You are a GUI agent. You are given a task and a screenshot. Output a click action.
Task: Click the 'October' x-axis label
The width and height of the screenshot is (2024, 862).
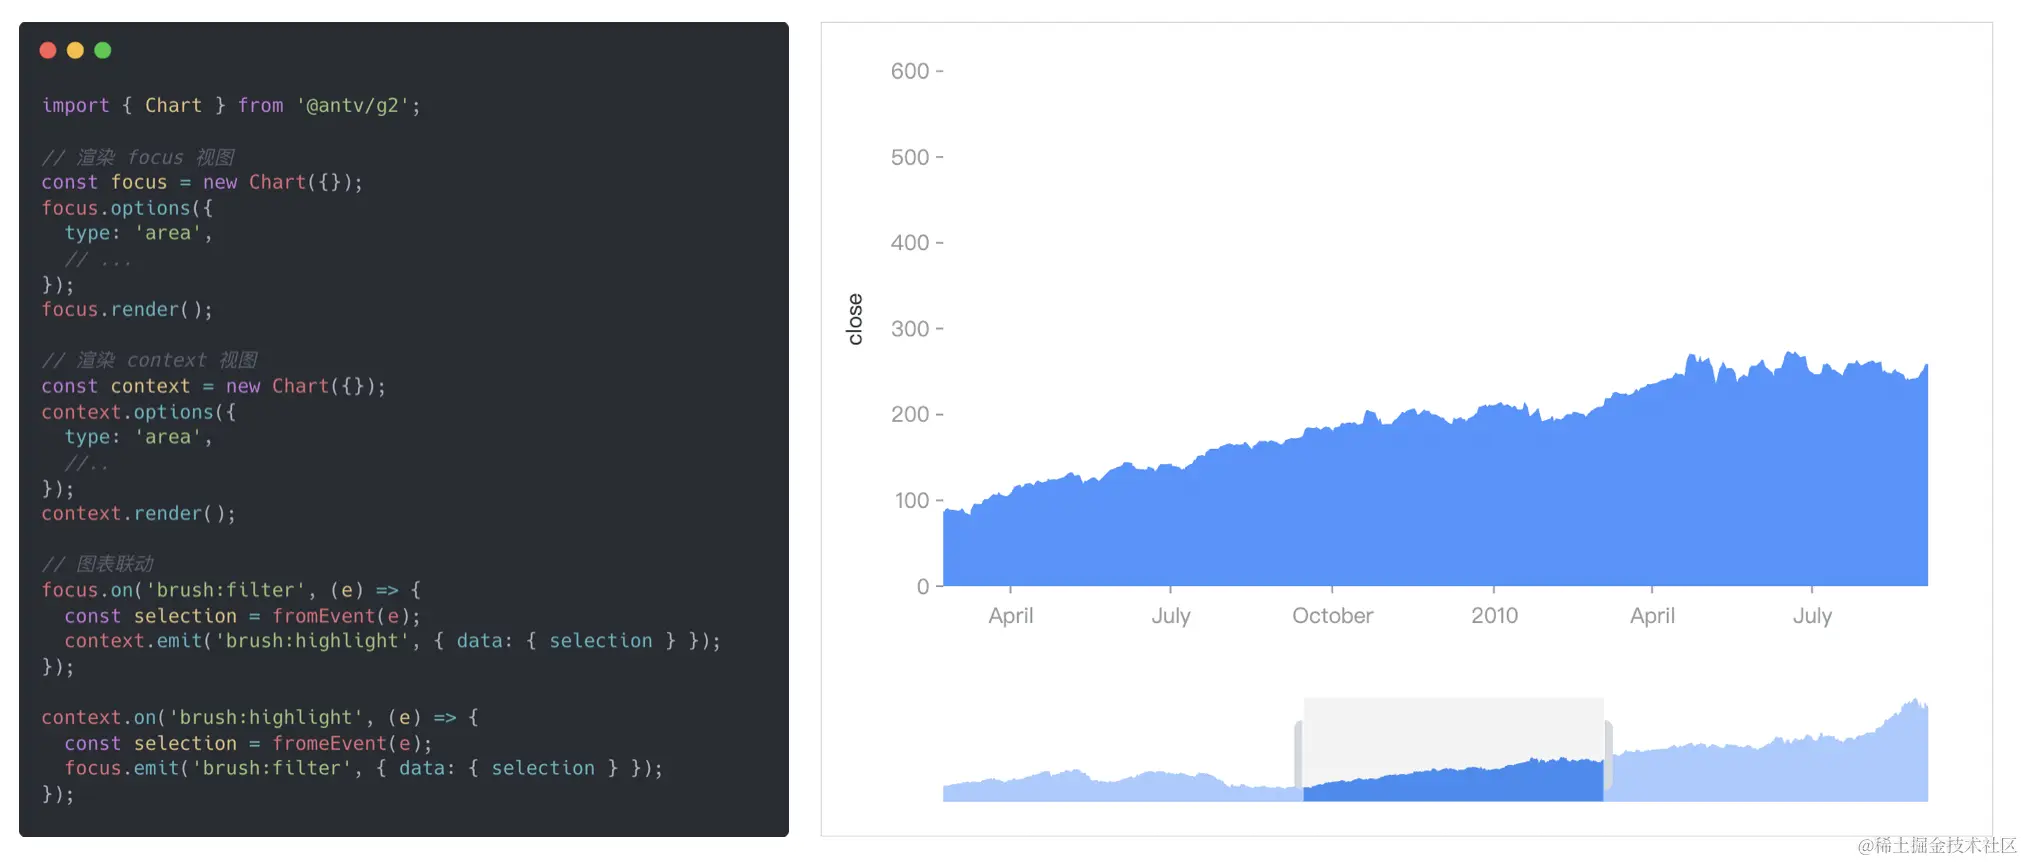point(1332,616)
